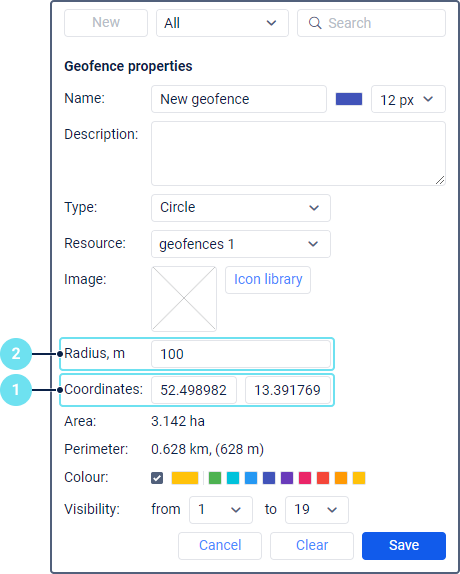Click the New button
The width and height of the screenshot is (460, 574).
click(106, 23)
